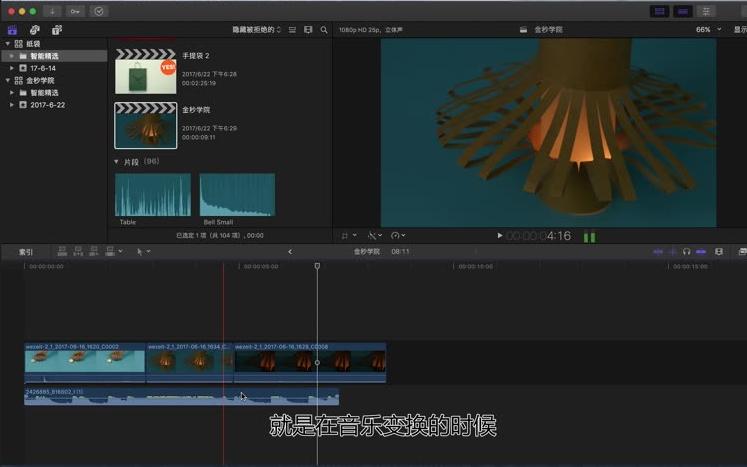Select the 17-6-14 event row
The image size is (747, 467).
tap(54, 68)
